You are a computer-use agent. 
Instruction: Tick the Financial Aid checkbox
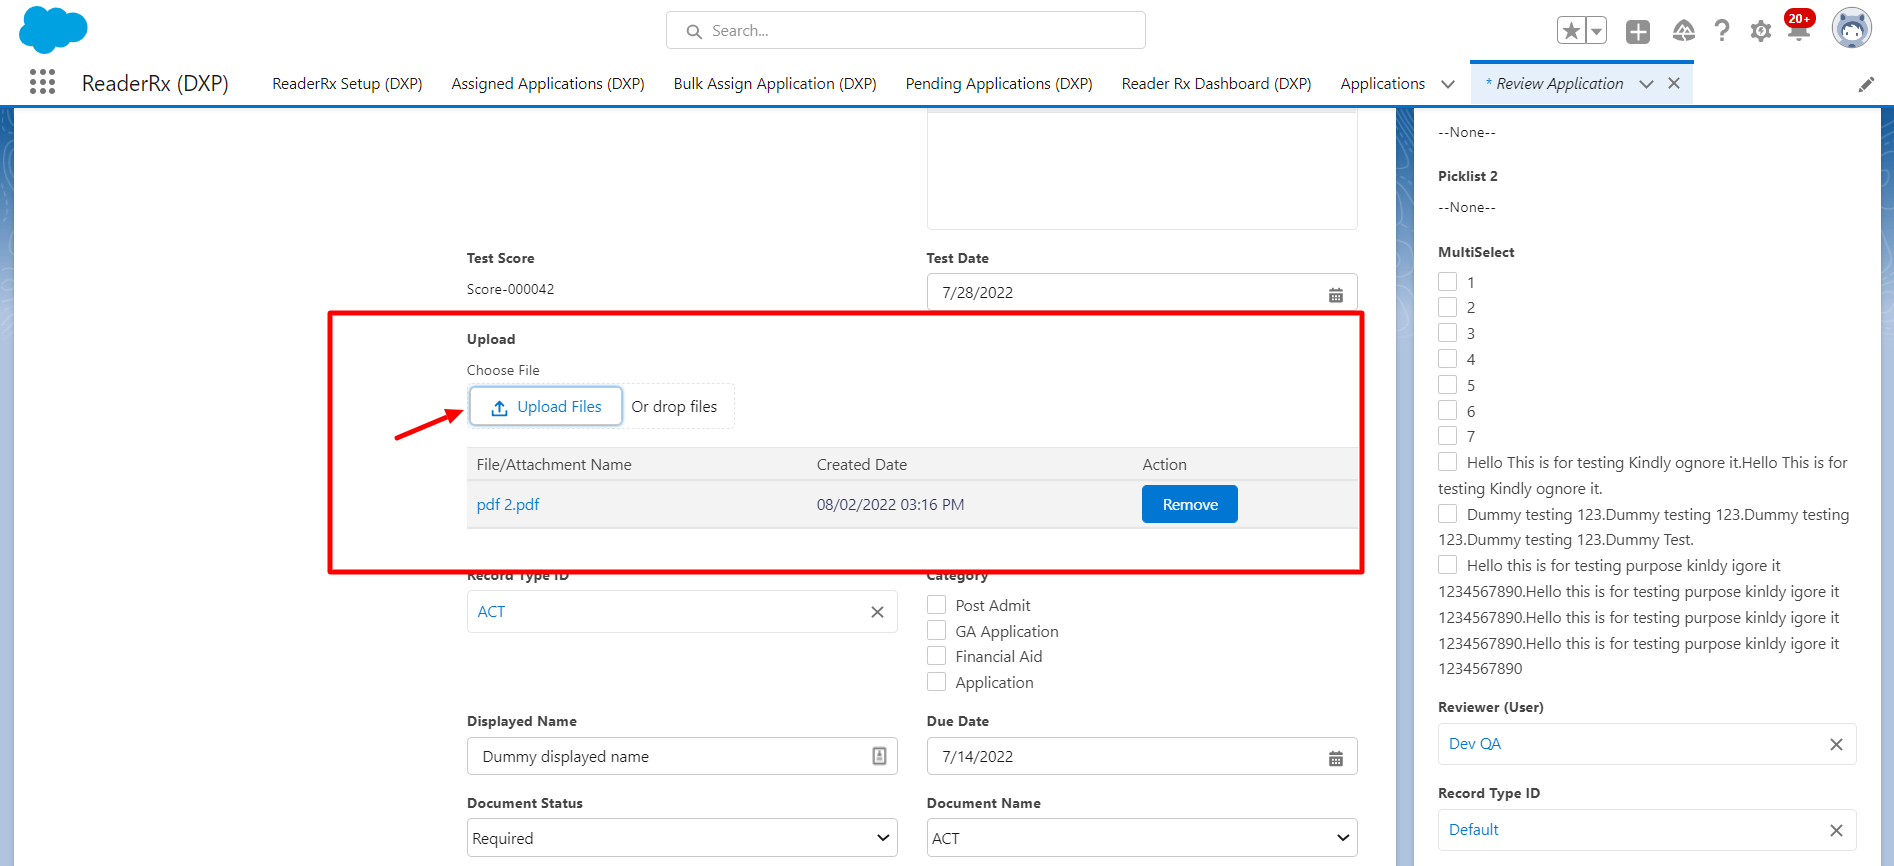coord(937,656)
